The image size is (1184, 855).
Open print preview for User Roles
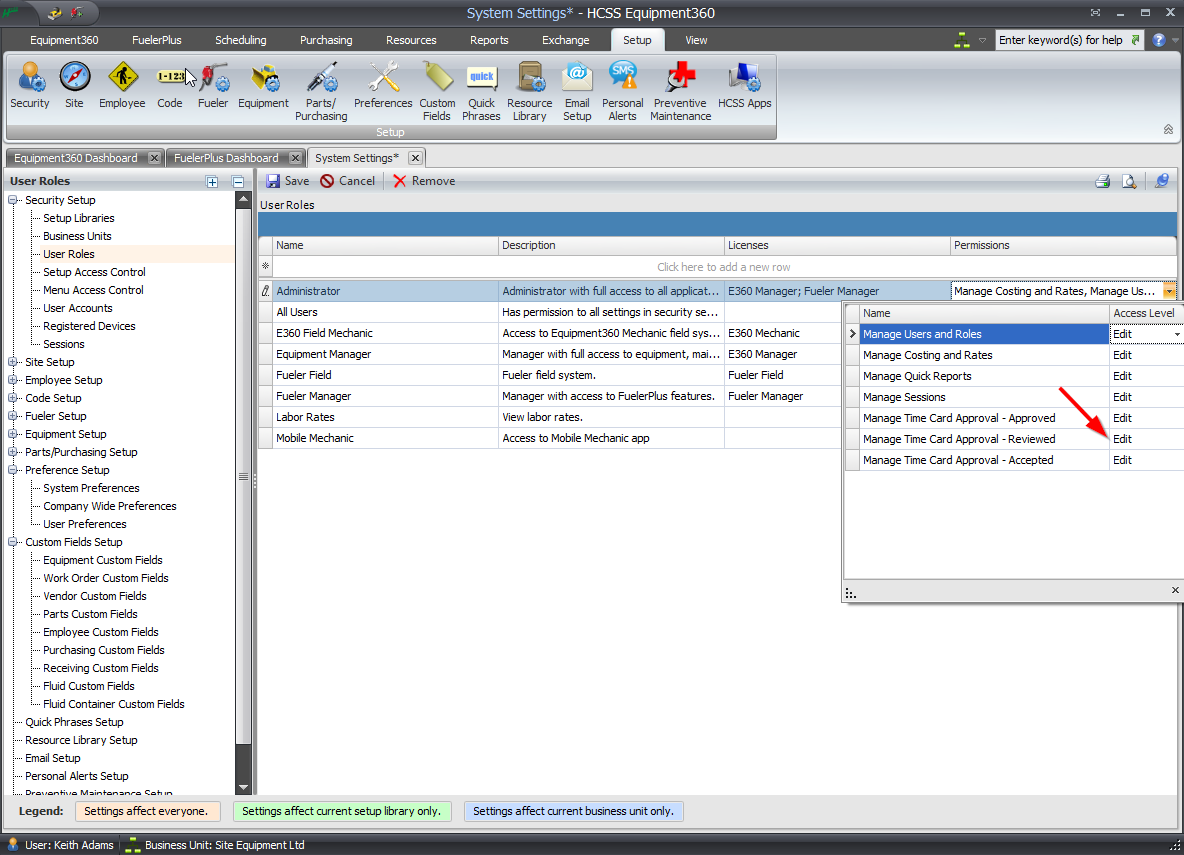1129,181
